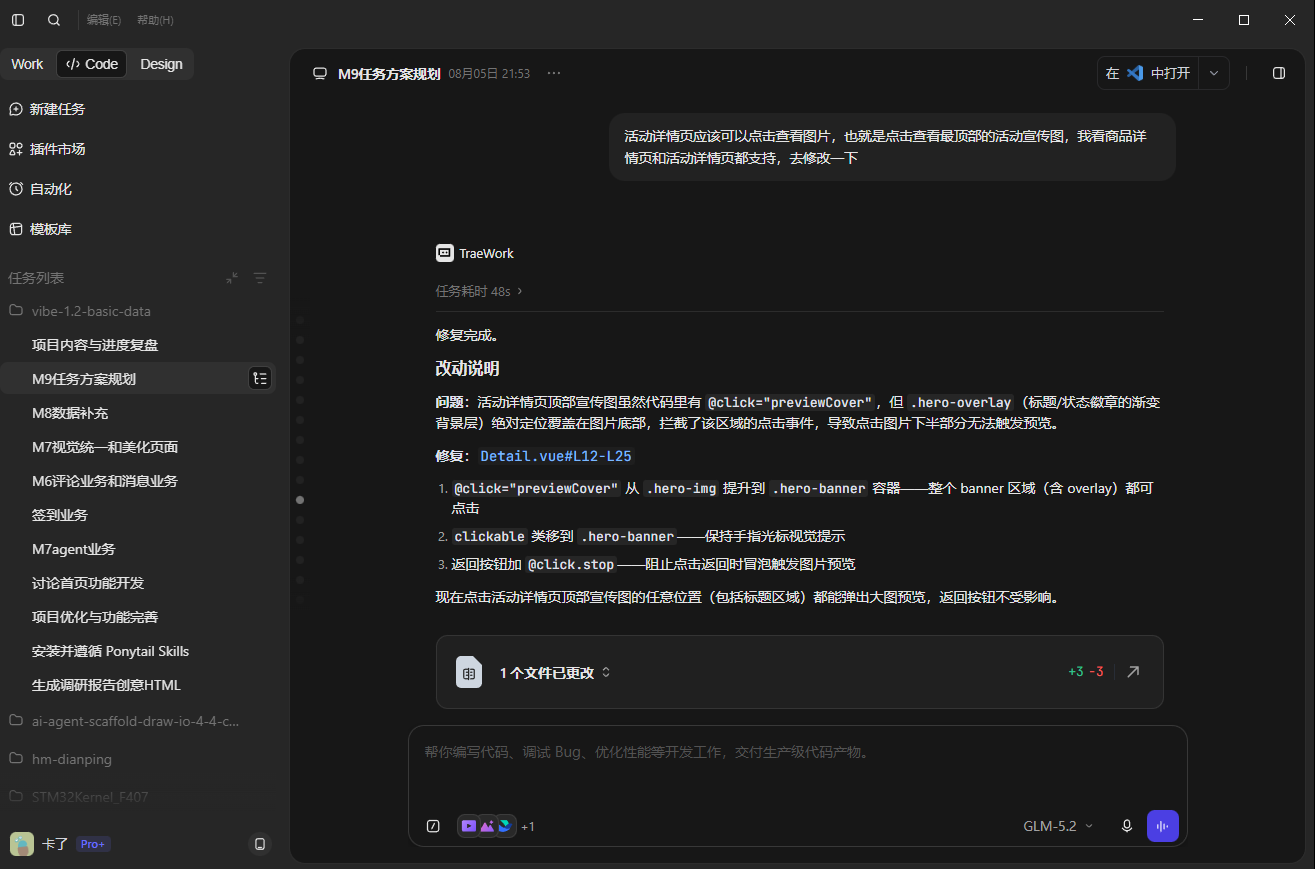1315x869 pixels.
Task: Click the microphone voice input icon
Action: tap(1127, 826)
